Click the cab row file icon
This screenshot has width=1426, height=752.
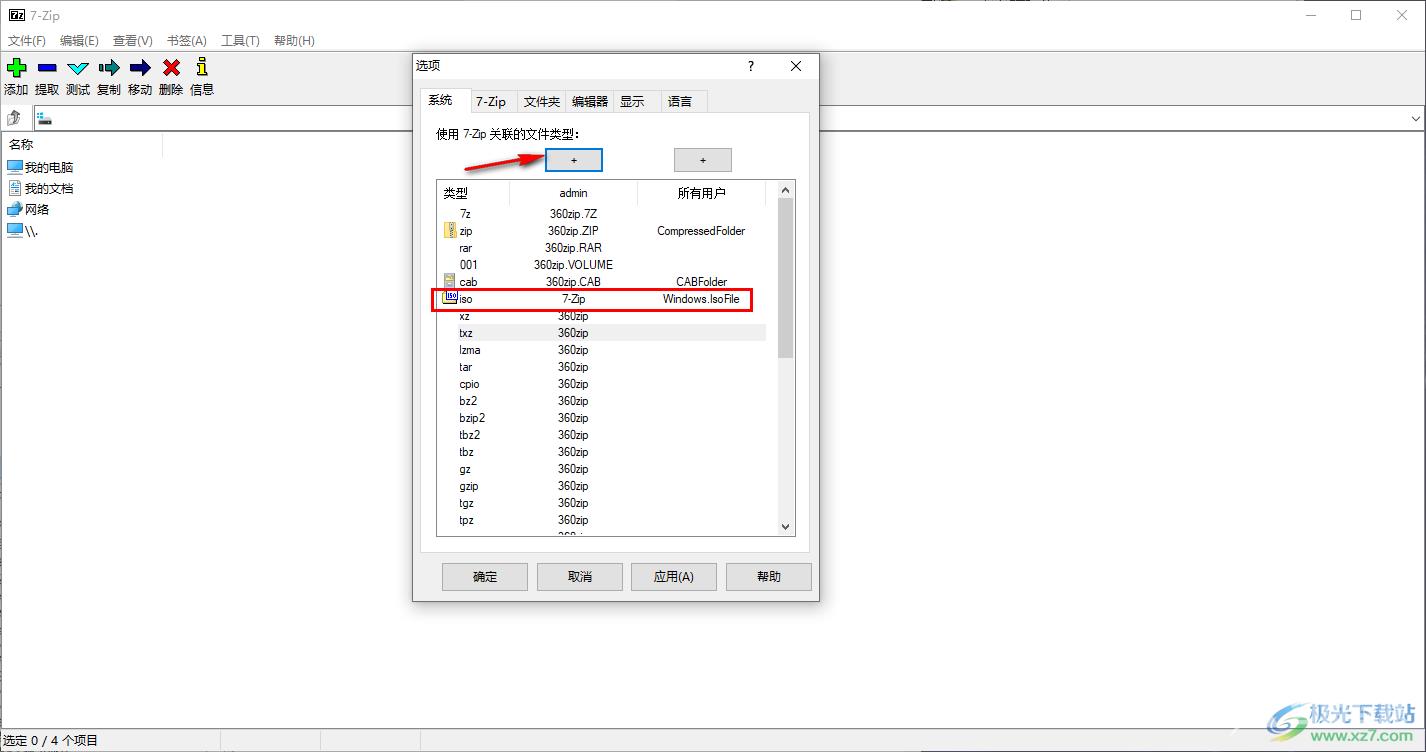click(x=450, y=281)
